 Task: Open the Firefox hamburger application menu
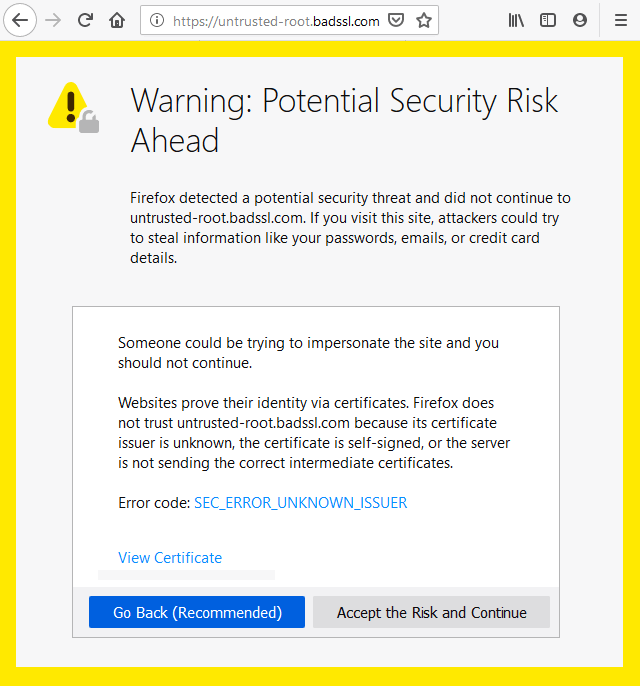(x=621, y=20)
